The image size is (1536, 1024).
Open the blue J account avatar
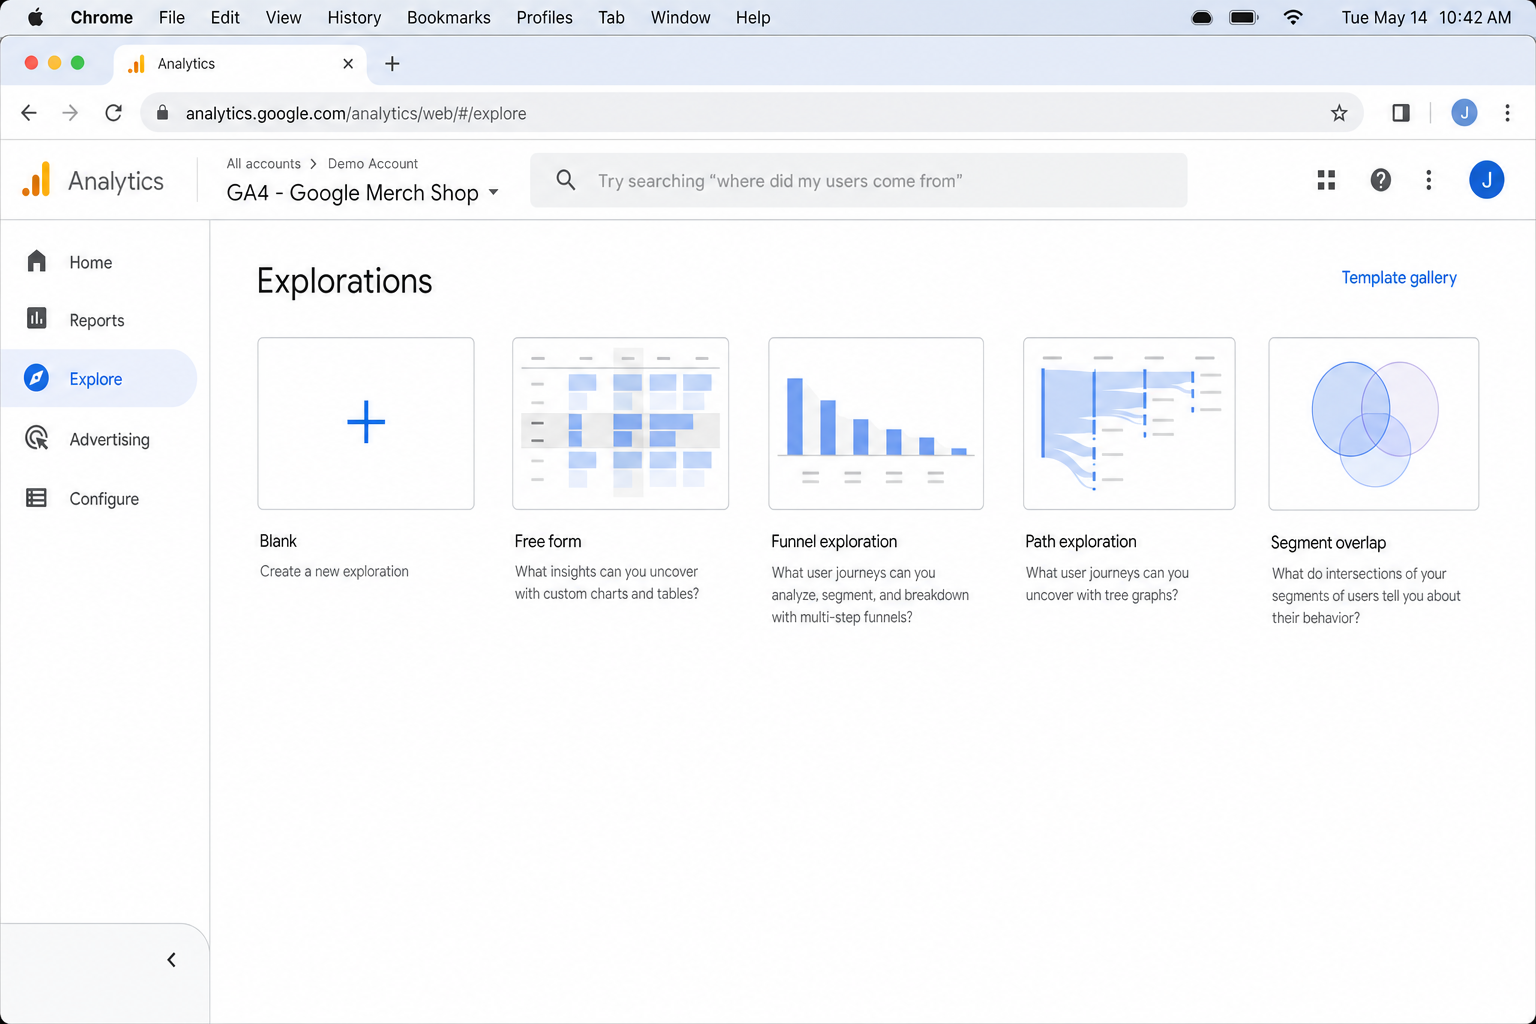click(x=1487, y=180)
